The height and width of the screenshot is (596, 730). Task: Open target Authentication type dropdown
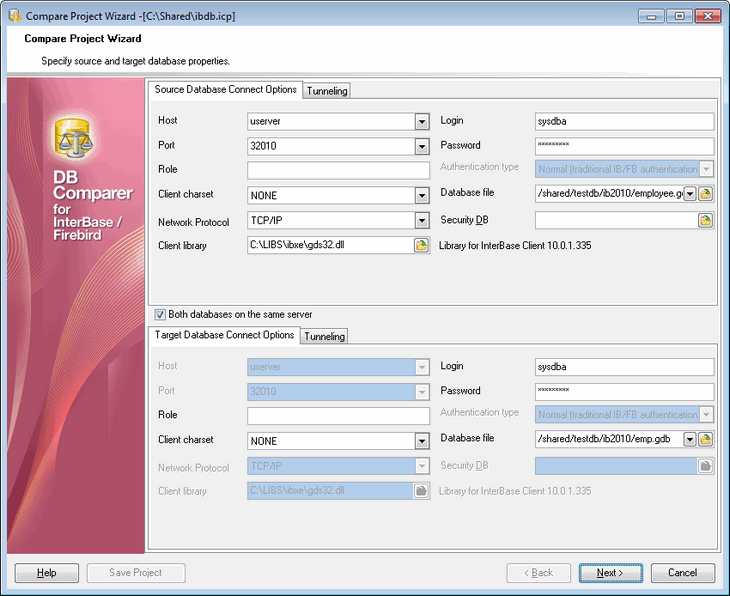(706, 414)
